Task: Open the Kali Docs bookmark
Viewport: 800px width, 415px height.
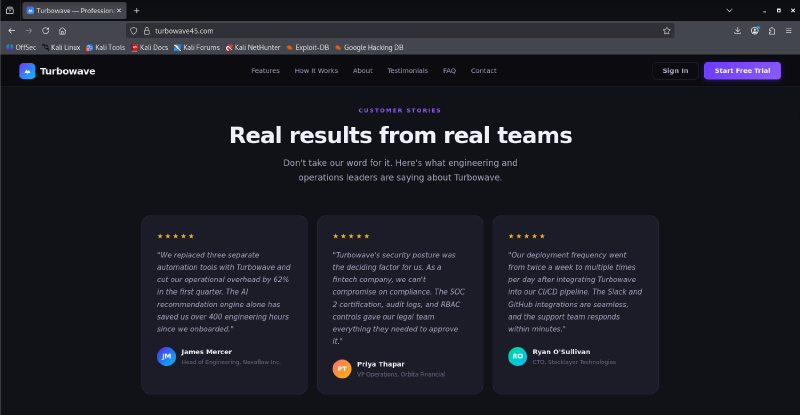Action: tap(149, 47)
